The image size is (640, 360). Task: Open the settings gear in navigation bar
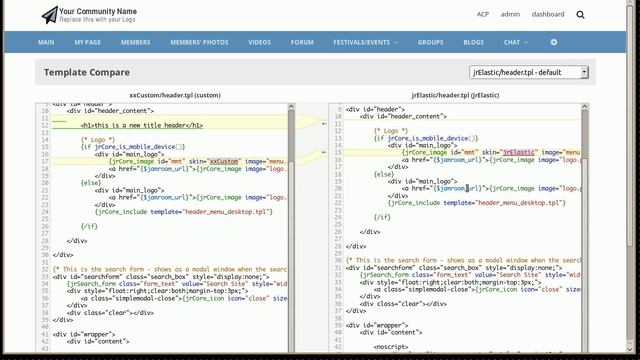pos(553,42)
